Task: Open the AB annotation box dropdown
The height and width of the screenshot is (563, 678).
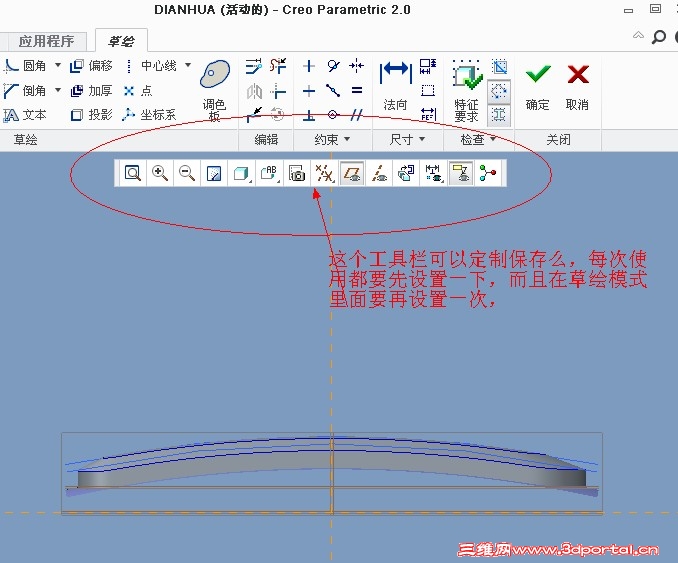Action: pos(269,173)
